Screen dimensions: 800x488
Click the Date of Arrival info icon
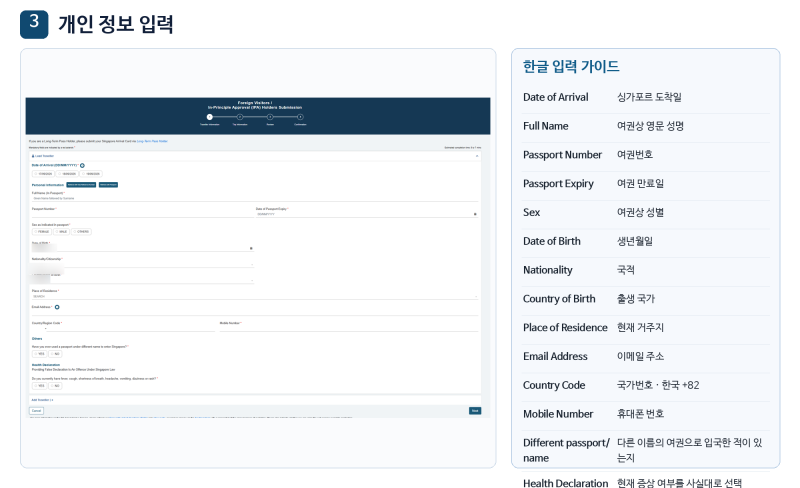pyautogui.click(x=82, y=165)
